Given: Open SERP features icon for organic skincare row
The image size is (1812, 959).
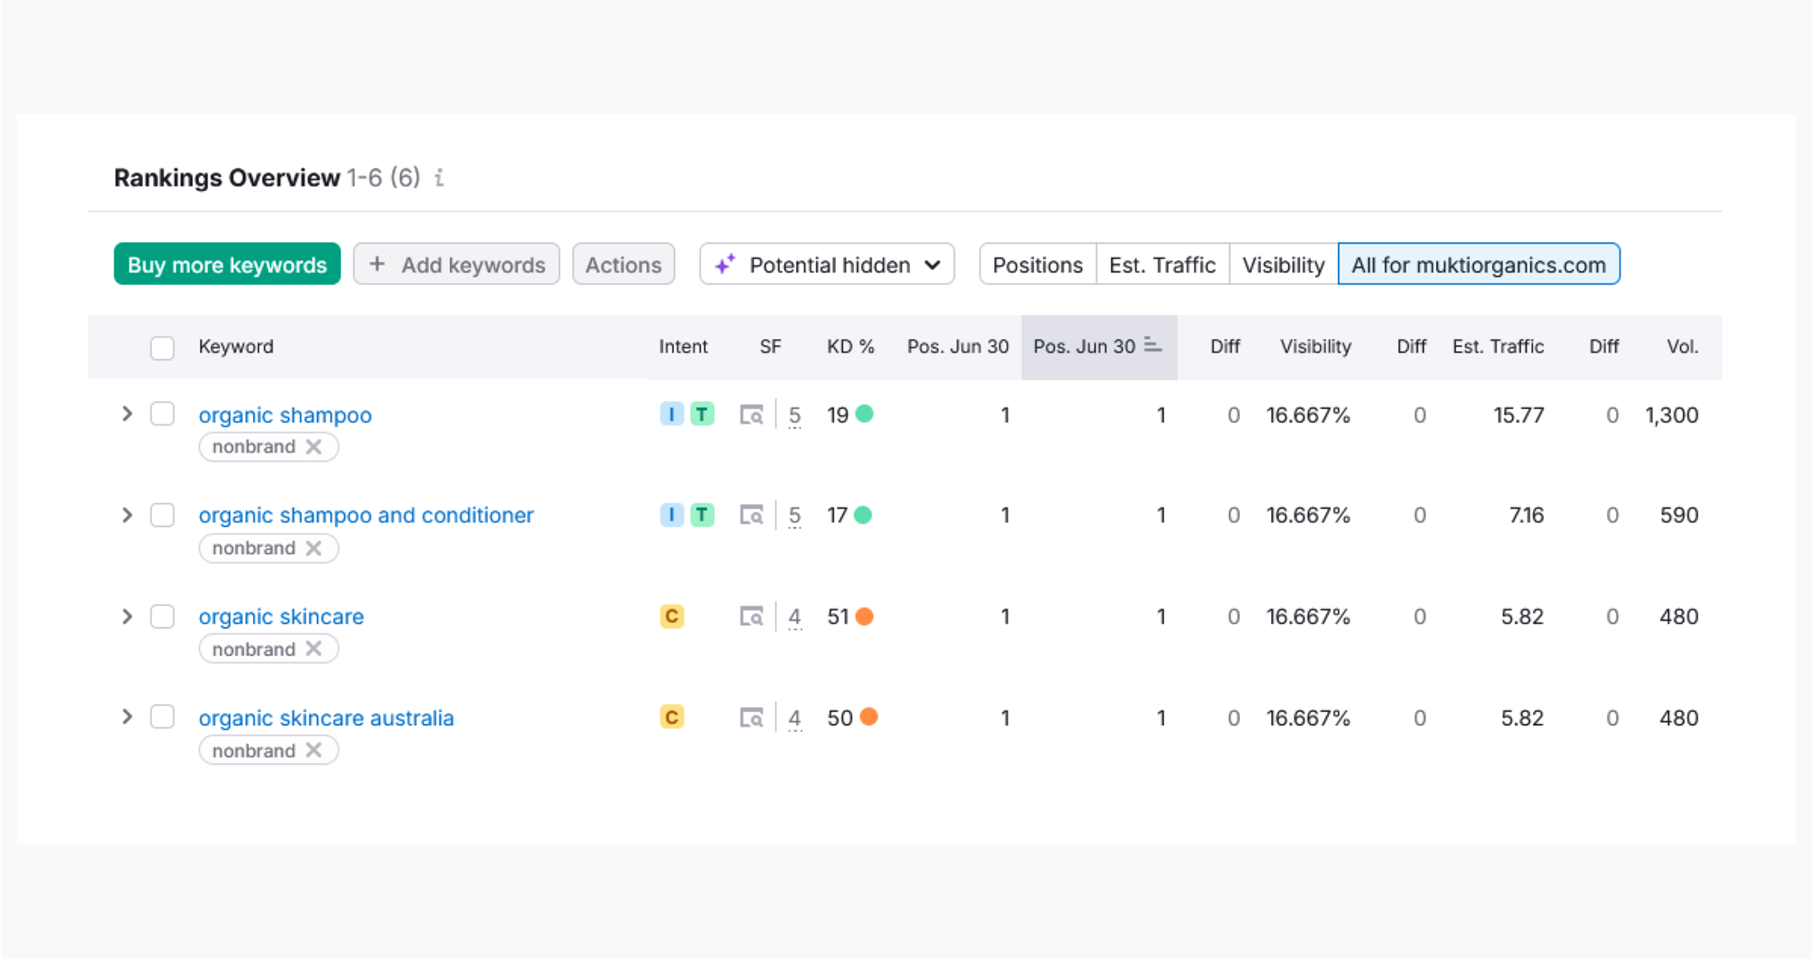Looking at the screenshot, I should point(751,616).
